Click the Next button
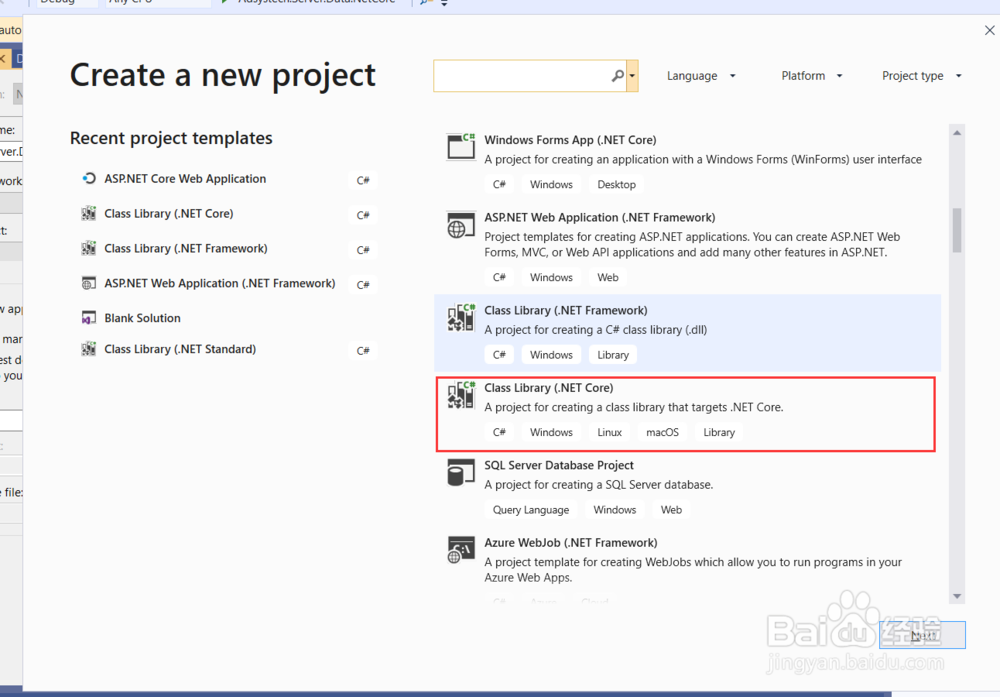The height and width of the screenshot is (697, 1000). pos(922,635)
